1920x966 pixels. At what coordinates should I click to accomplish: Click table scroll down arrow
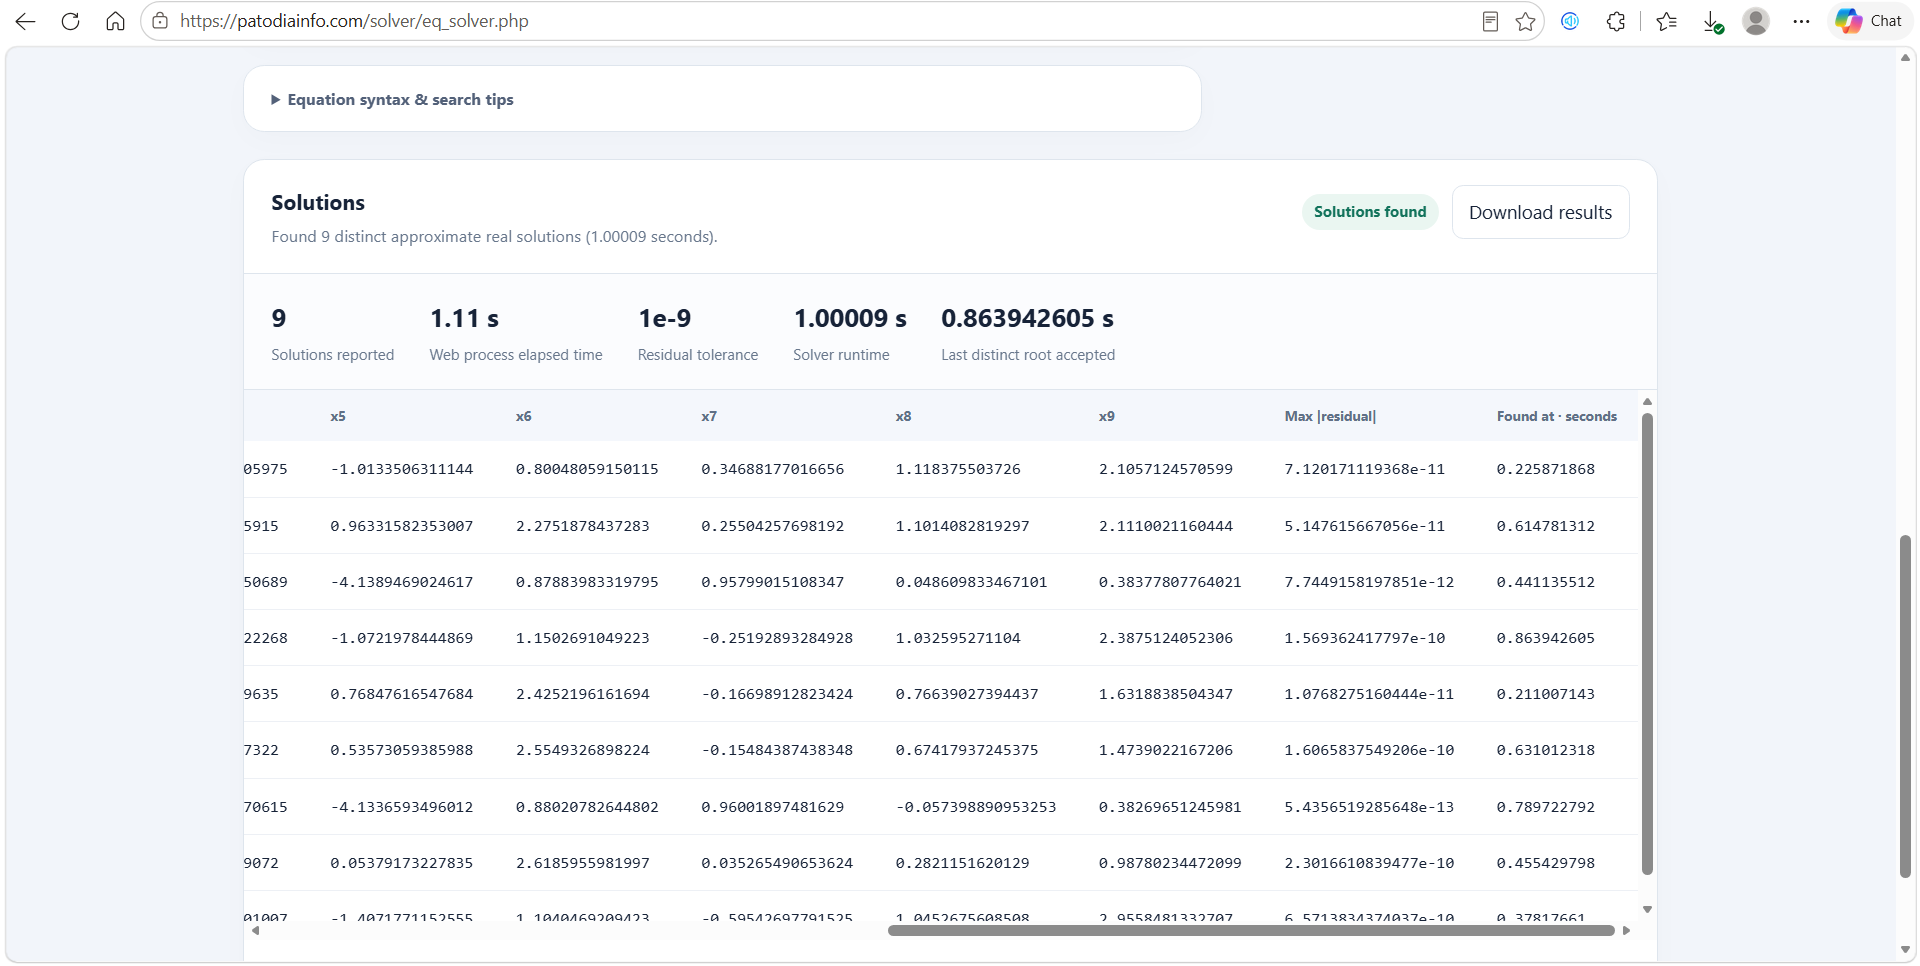[x=1647, y=910]
